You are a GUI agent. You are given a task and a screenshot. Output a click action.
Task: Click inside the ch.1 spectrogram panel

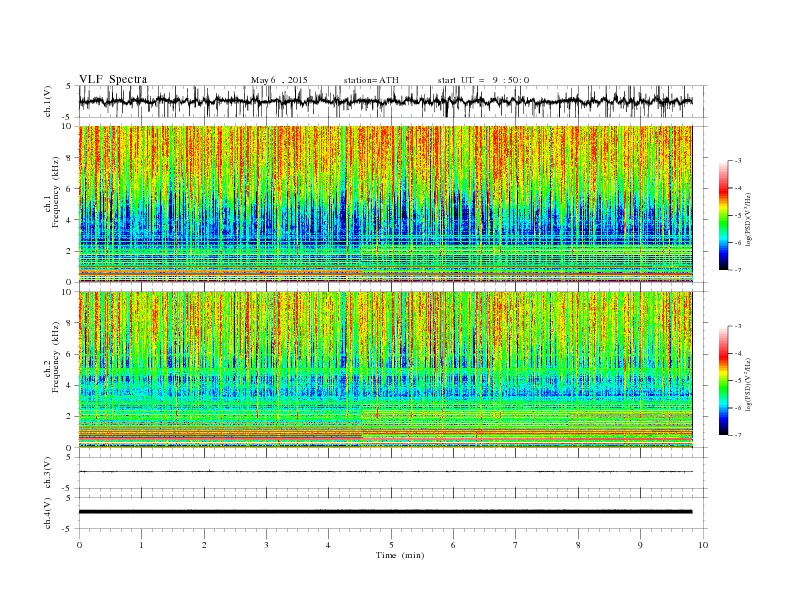click(385, 204)
